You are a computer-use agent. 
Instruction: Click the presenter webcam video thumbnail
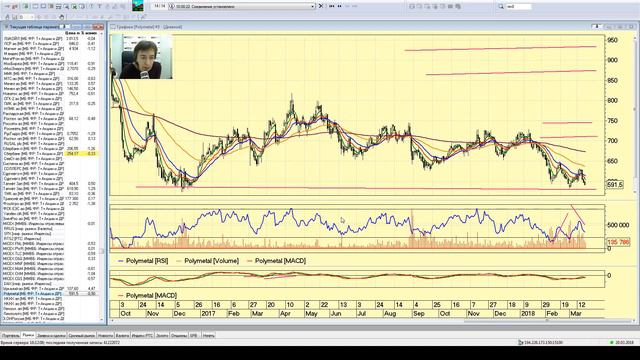[142, 56]
